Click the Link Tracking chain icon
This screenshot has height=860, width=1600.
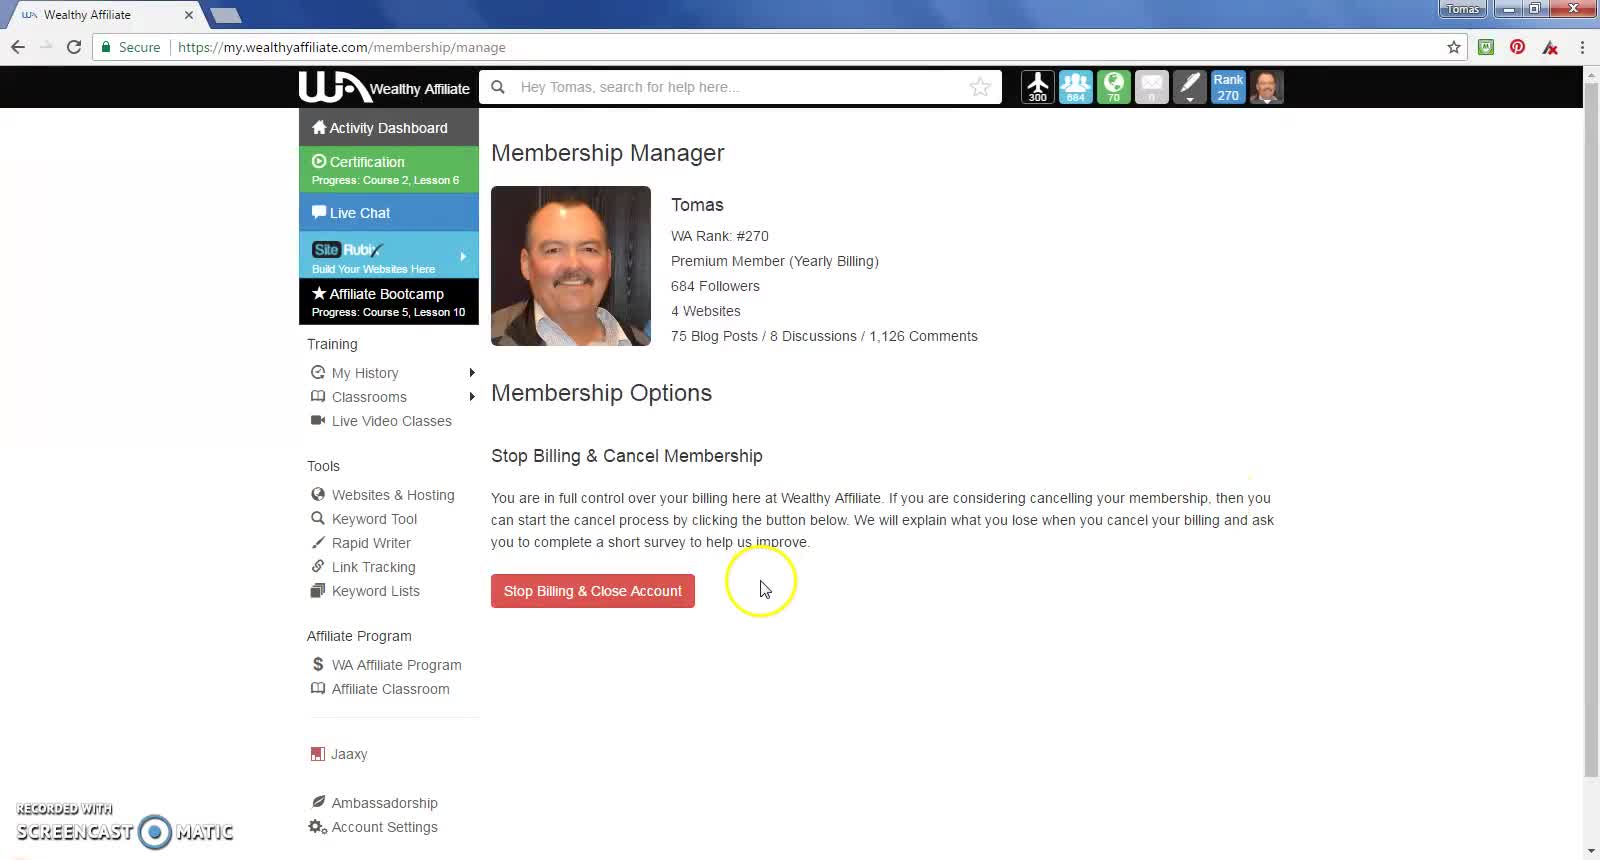point(318,566)
